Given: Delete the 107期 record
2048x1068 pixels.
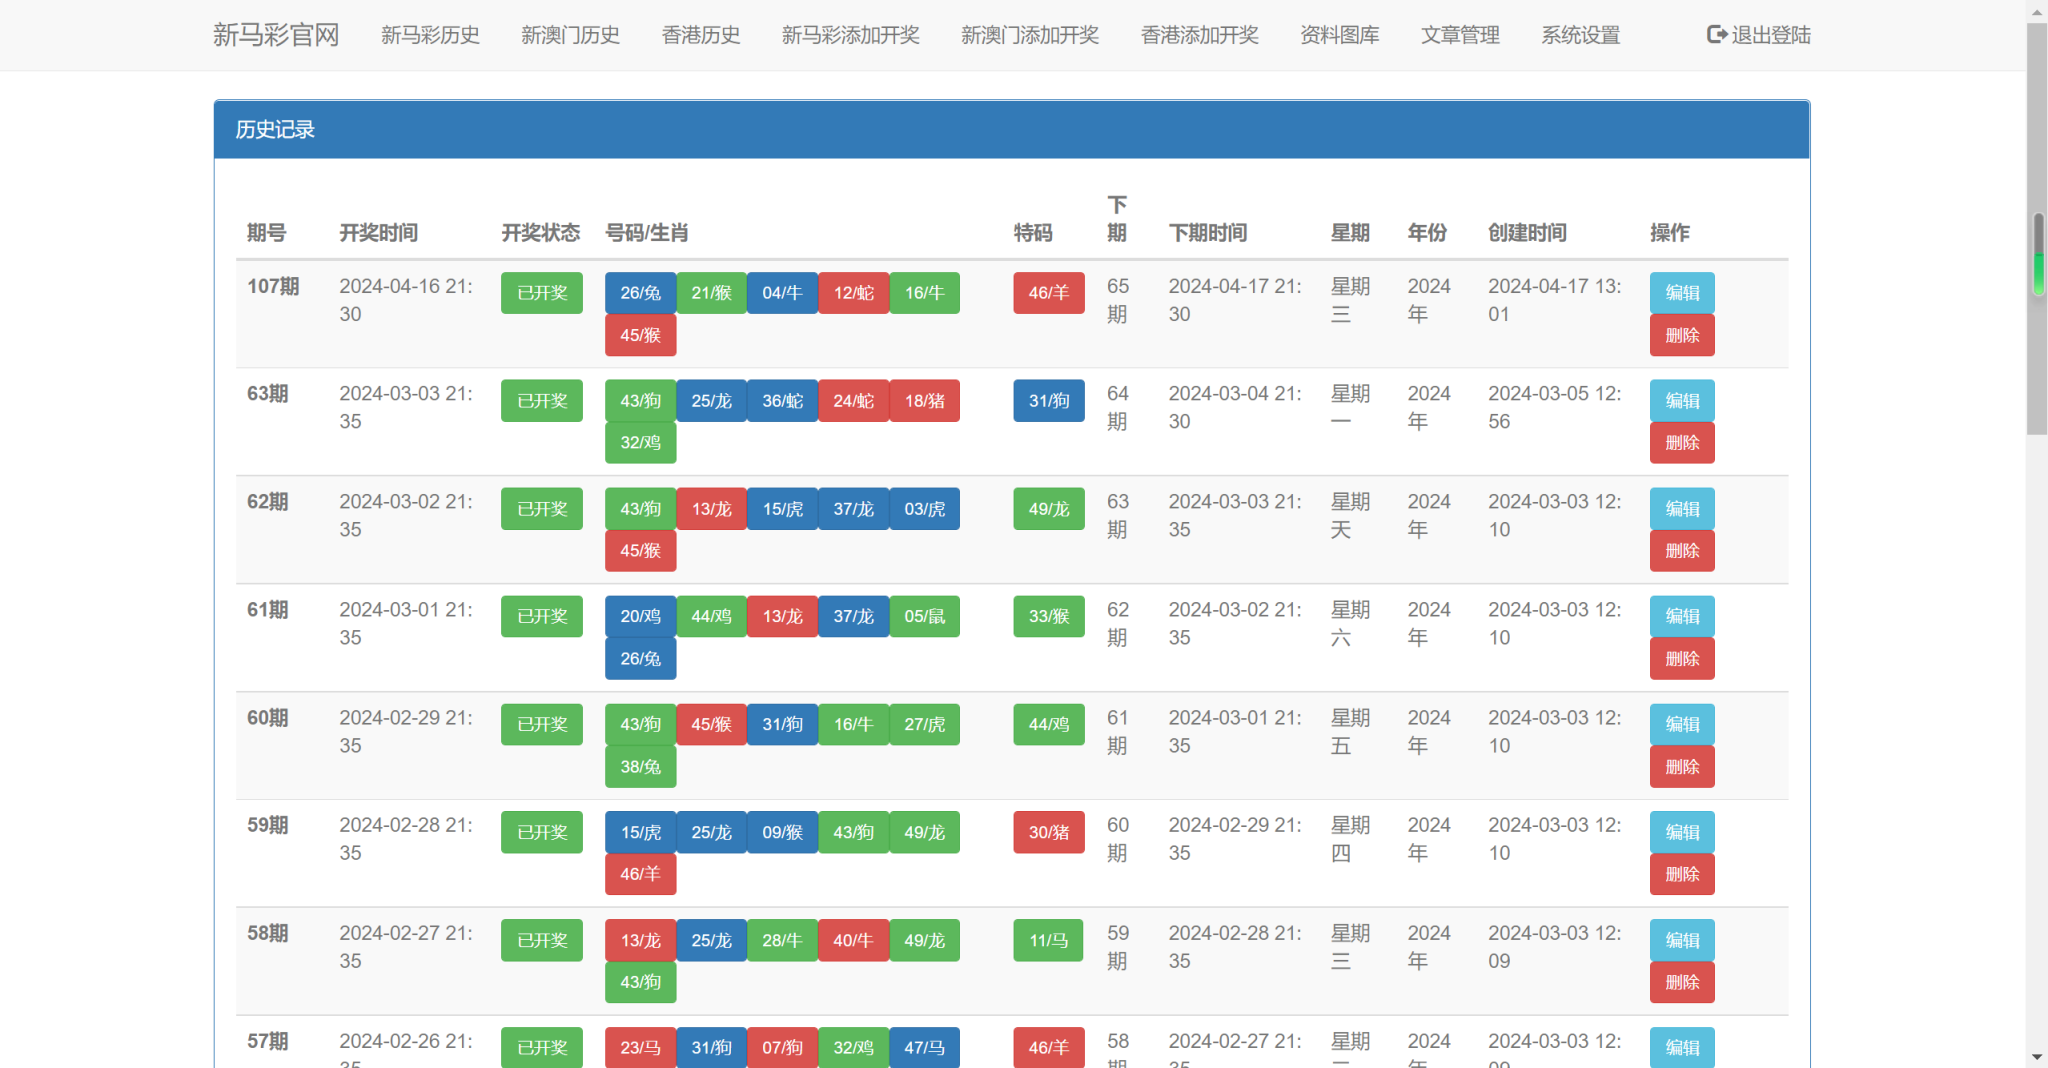Looking at the screenshot, I should pyautogui.click(x=1681, y=335).
